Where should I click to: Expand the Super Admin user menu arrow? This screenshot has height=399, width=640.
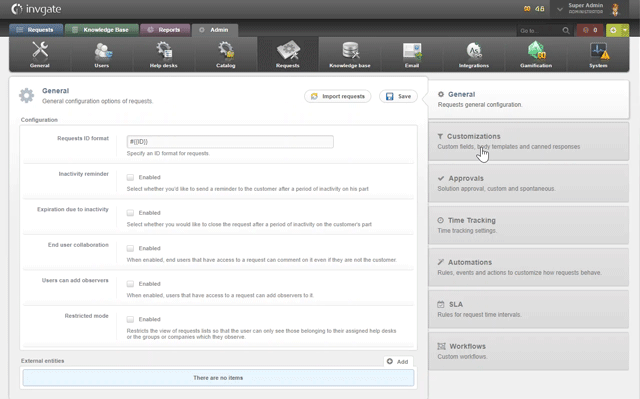[x=560, y=9]
